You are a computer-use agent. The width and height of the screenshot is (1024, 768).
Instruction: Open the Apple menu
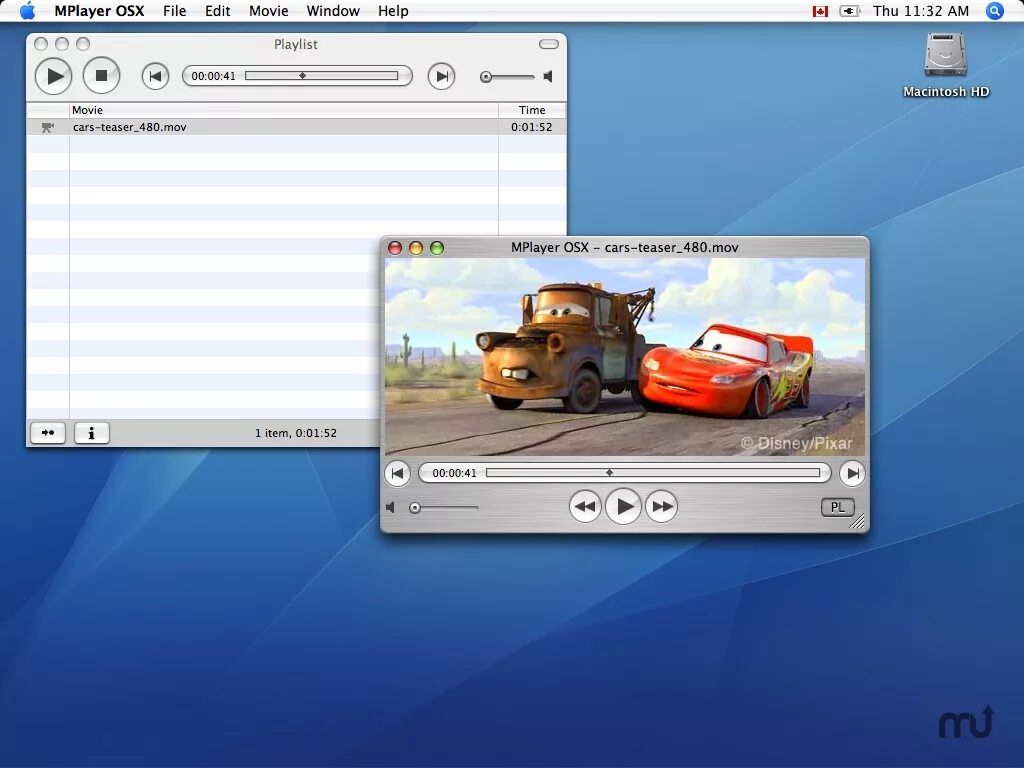[27, 11]
